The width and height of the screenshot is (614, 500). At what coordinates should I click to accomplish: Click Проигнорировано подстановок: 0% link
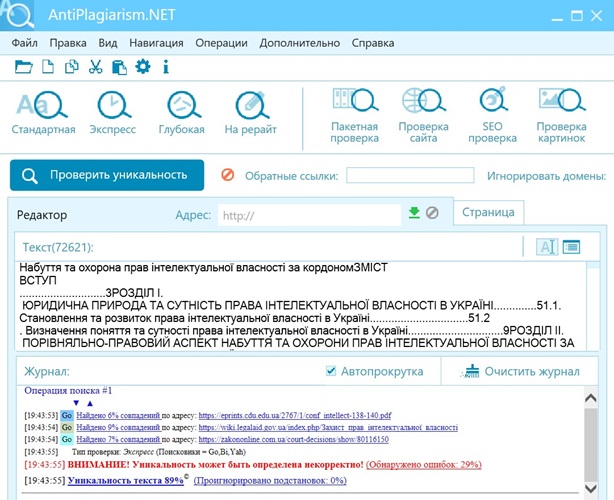(270, 480)
